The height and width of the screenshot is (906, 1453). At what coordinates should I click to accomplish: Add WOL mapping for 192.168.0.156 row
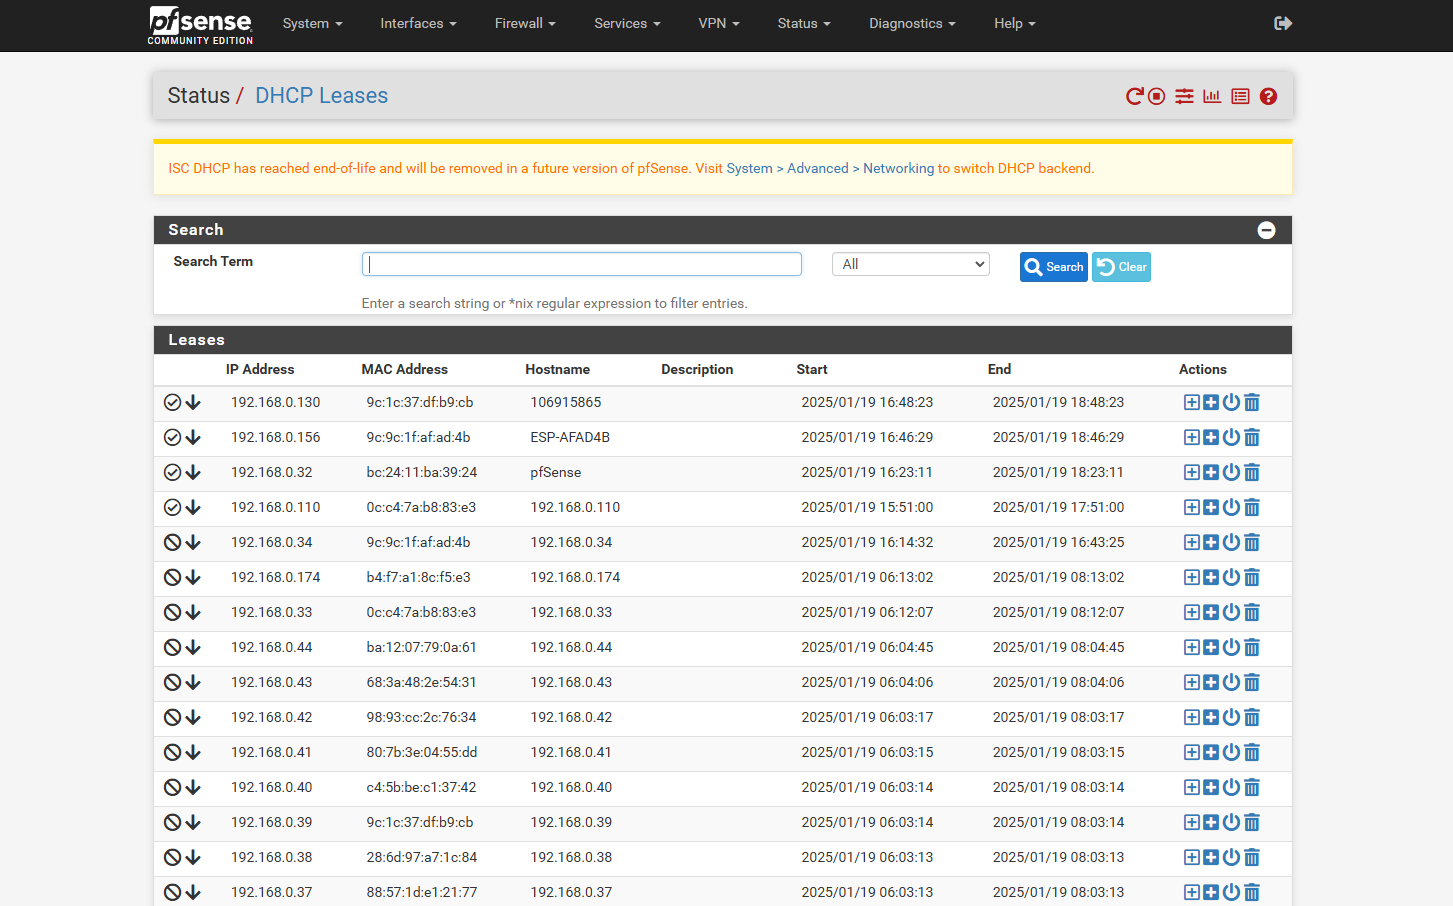(x=1211, y=437)
